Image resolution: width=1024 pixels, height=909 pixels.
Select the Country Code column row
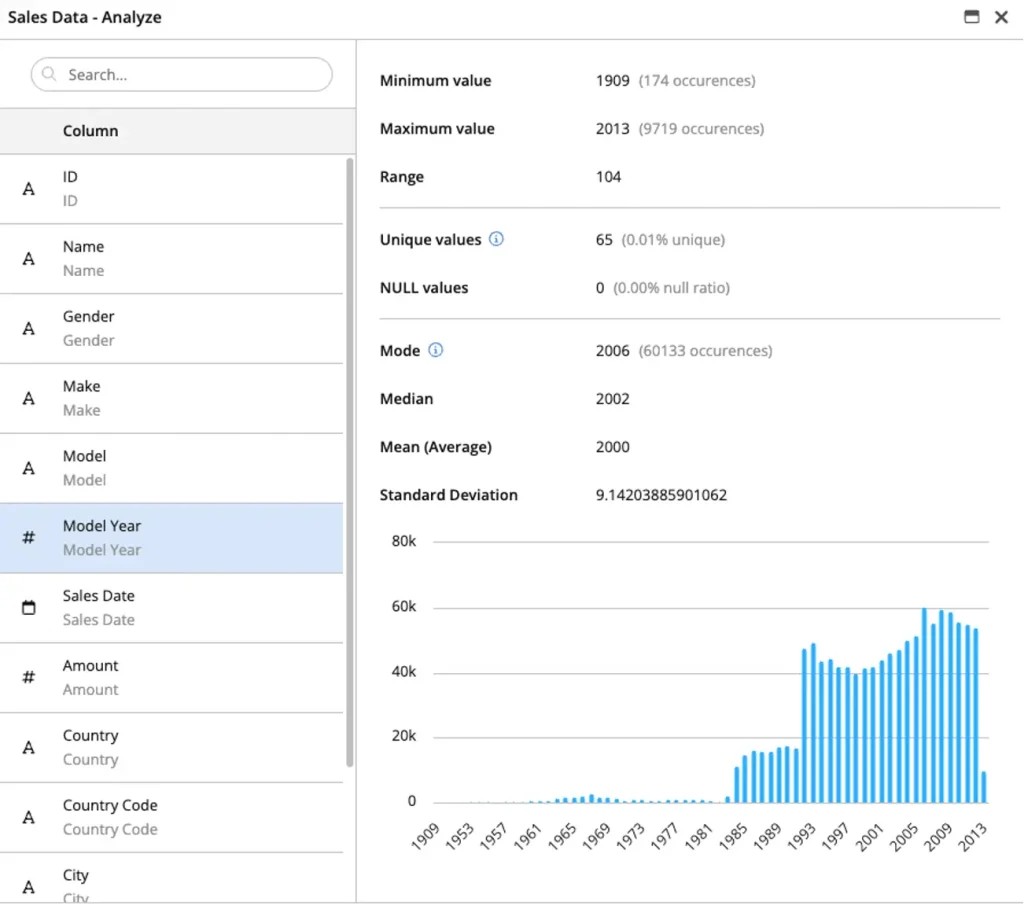pyautogui.click(x=172, y=818)
